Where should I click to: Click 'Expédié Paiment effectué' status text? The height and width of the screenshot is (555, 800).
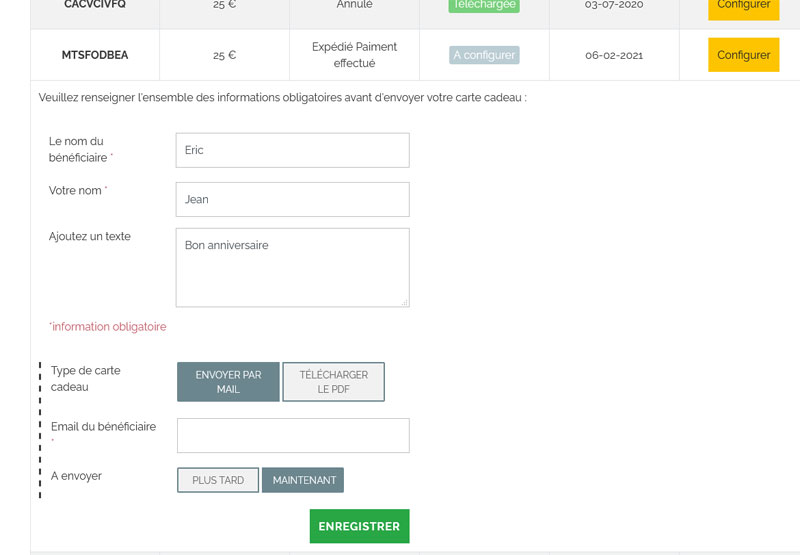pos(355,55)
